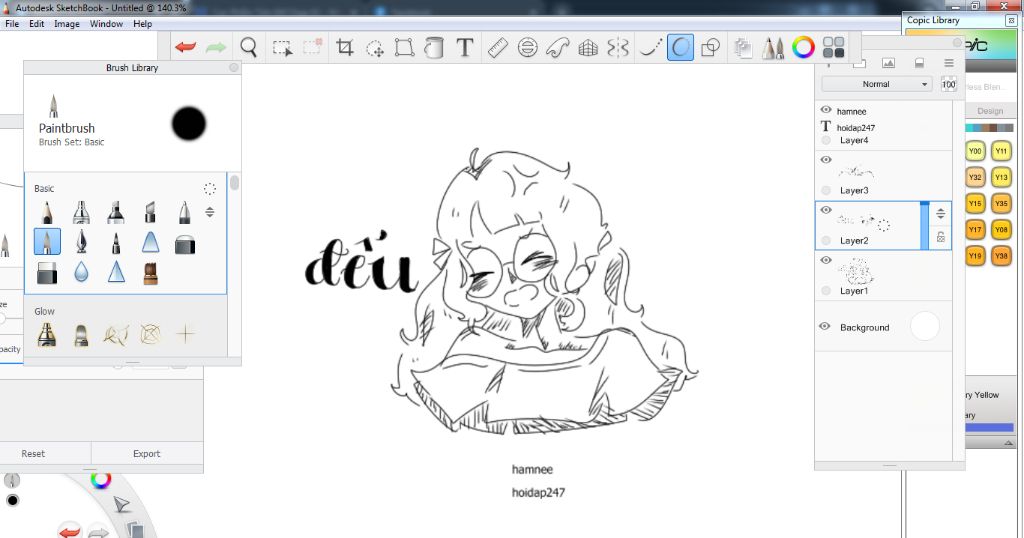This screenshot has height=538, width=1024.
Task: Open the File menu
Action: click(12, 24)
